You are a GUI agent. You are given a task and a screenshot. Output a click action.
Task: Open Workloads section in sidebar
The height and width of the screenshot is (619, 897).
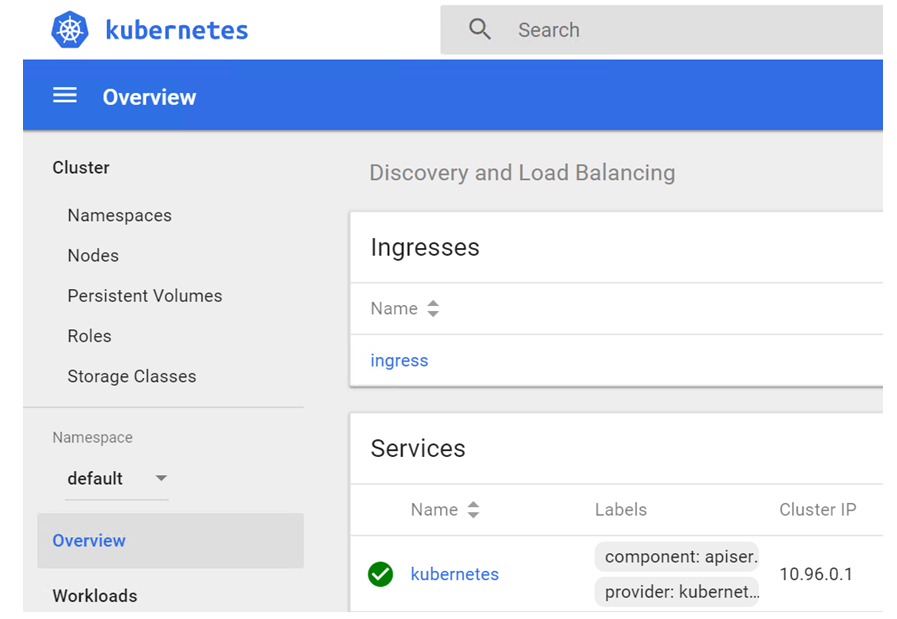[x=95, y=595]
